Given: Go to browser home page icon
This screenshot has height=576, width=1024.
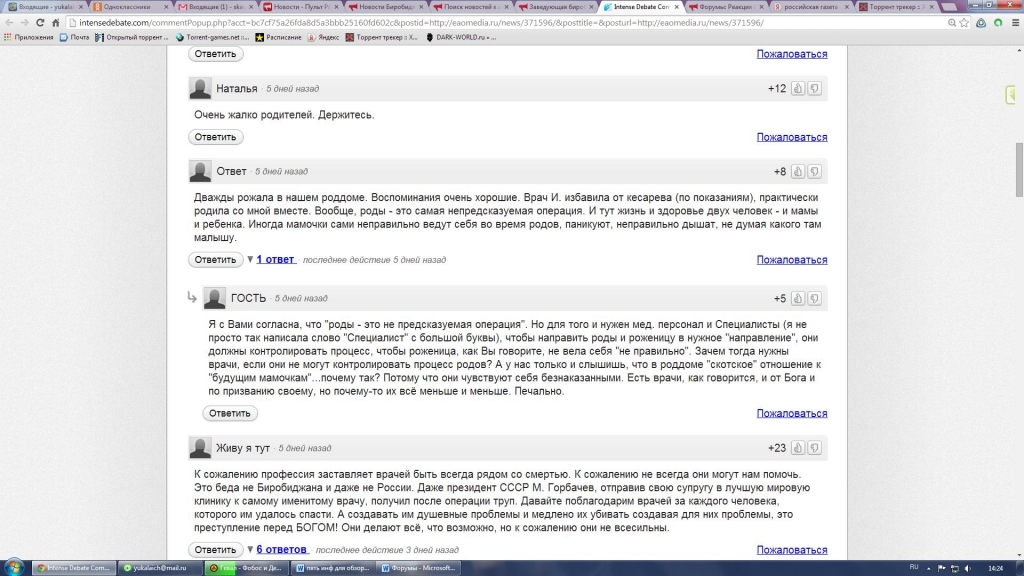Looking at the screenshot, I should click(56, 23).
